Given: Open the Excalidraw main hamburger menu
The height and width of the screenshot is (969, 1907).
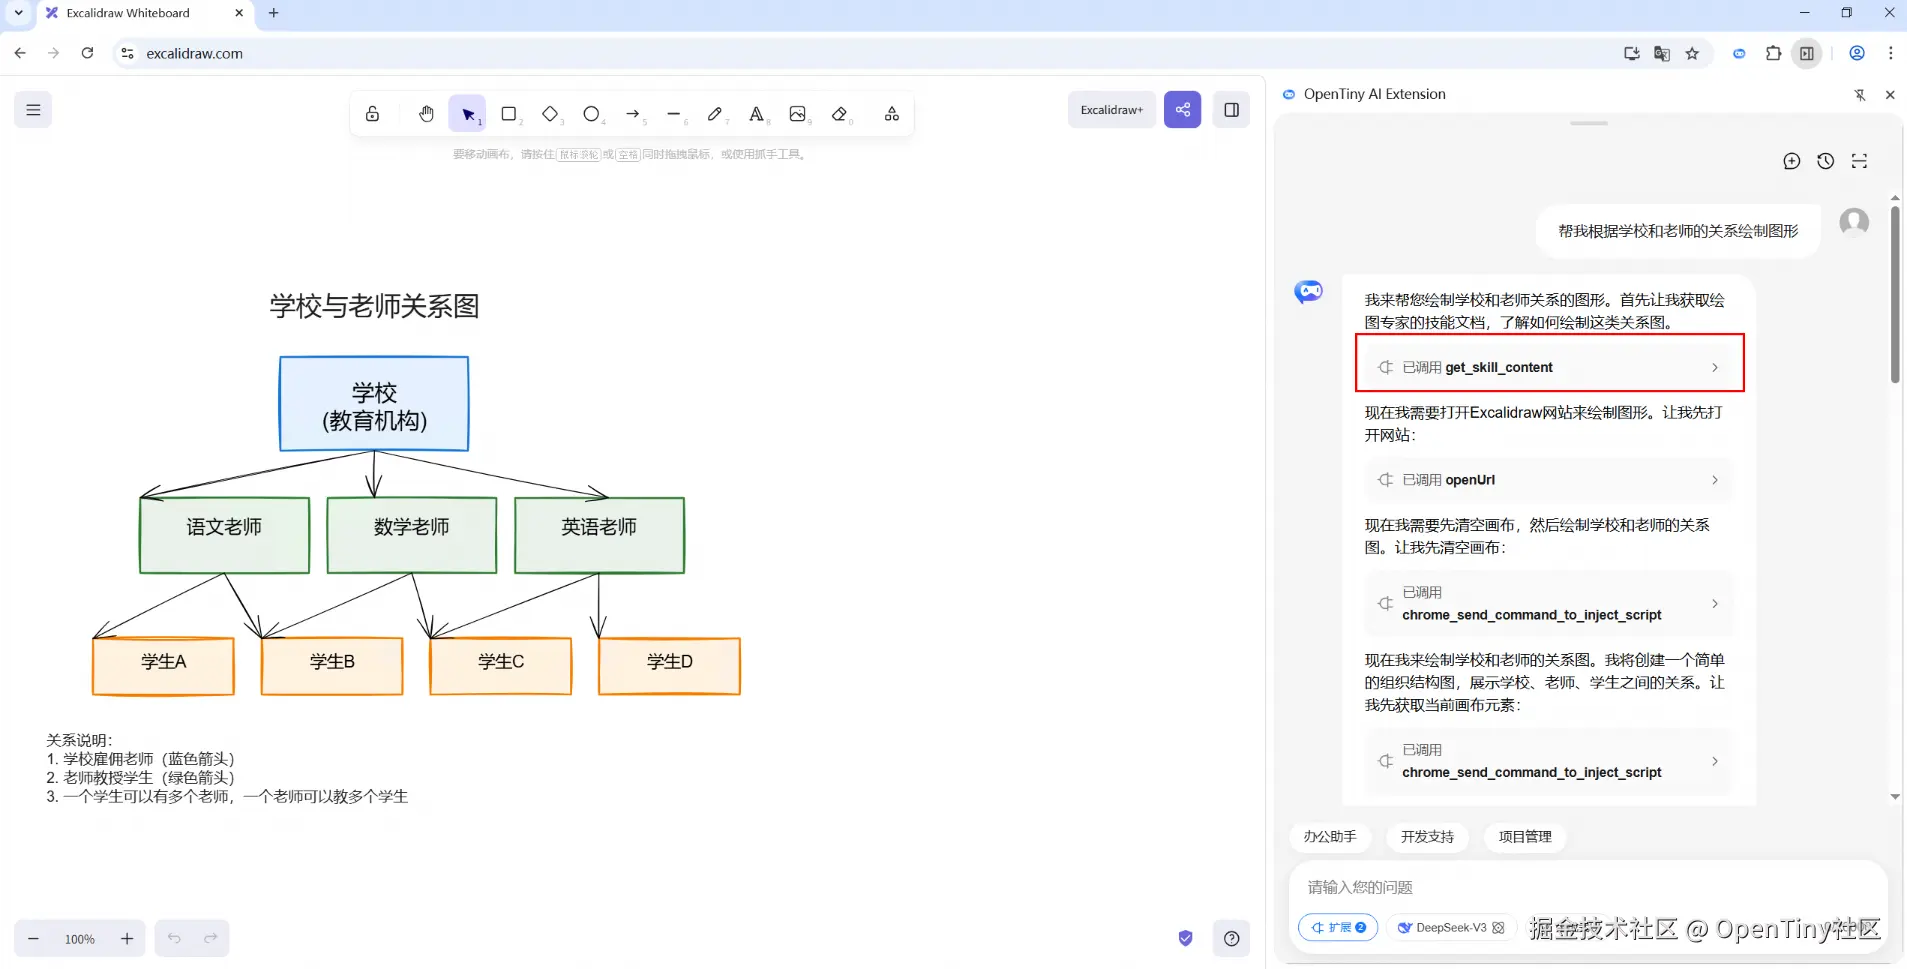Looking at the screenshot, I should (x=33, y=110).
